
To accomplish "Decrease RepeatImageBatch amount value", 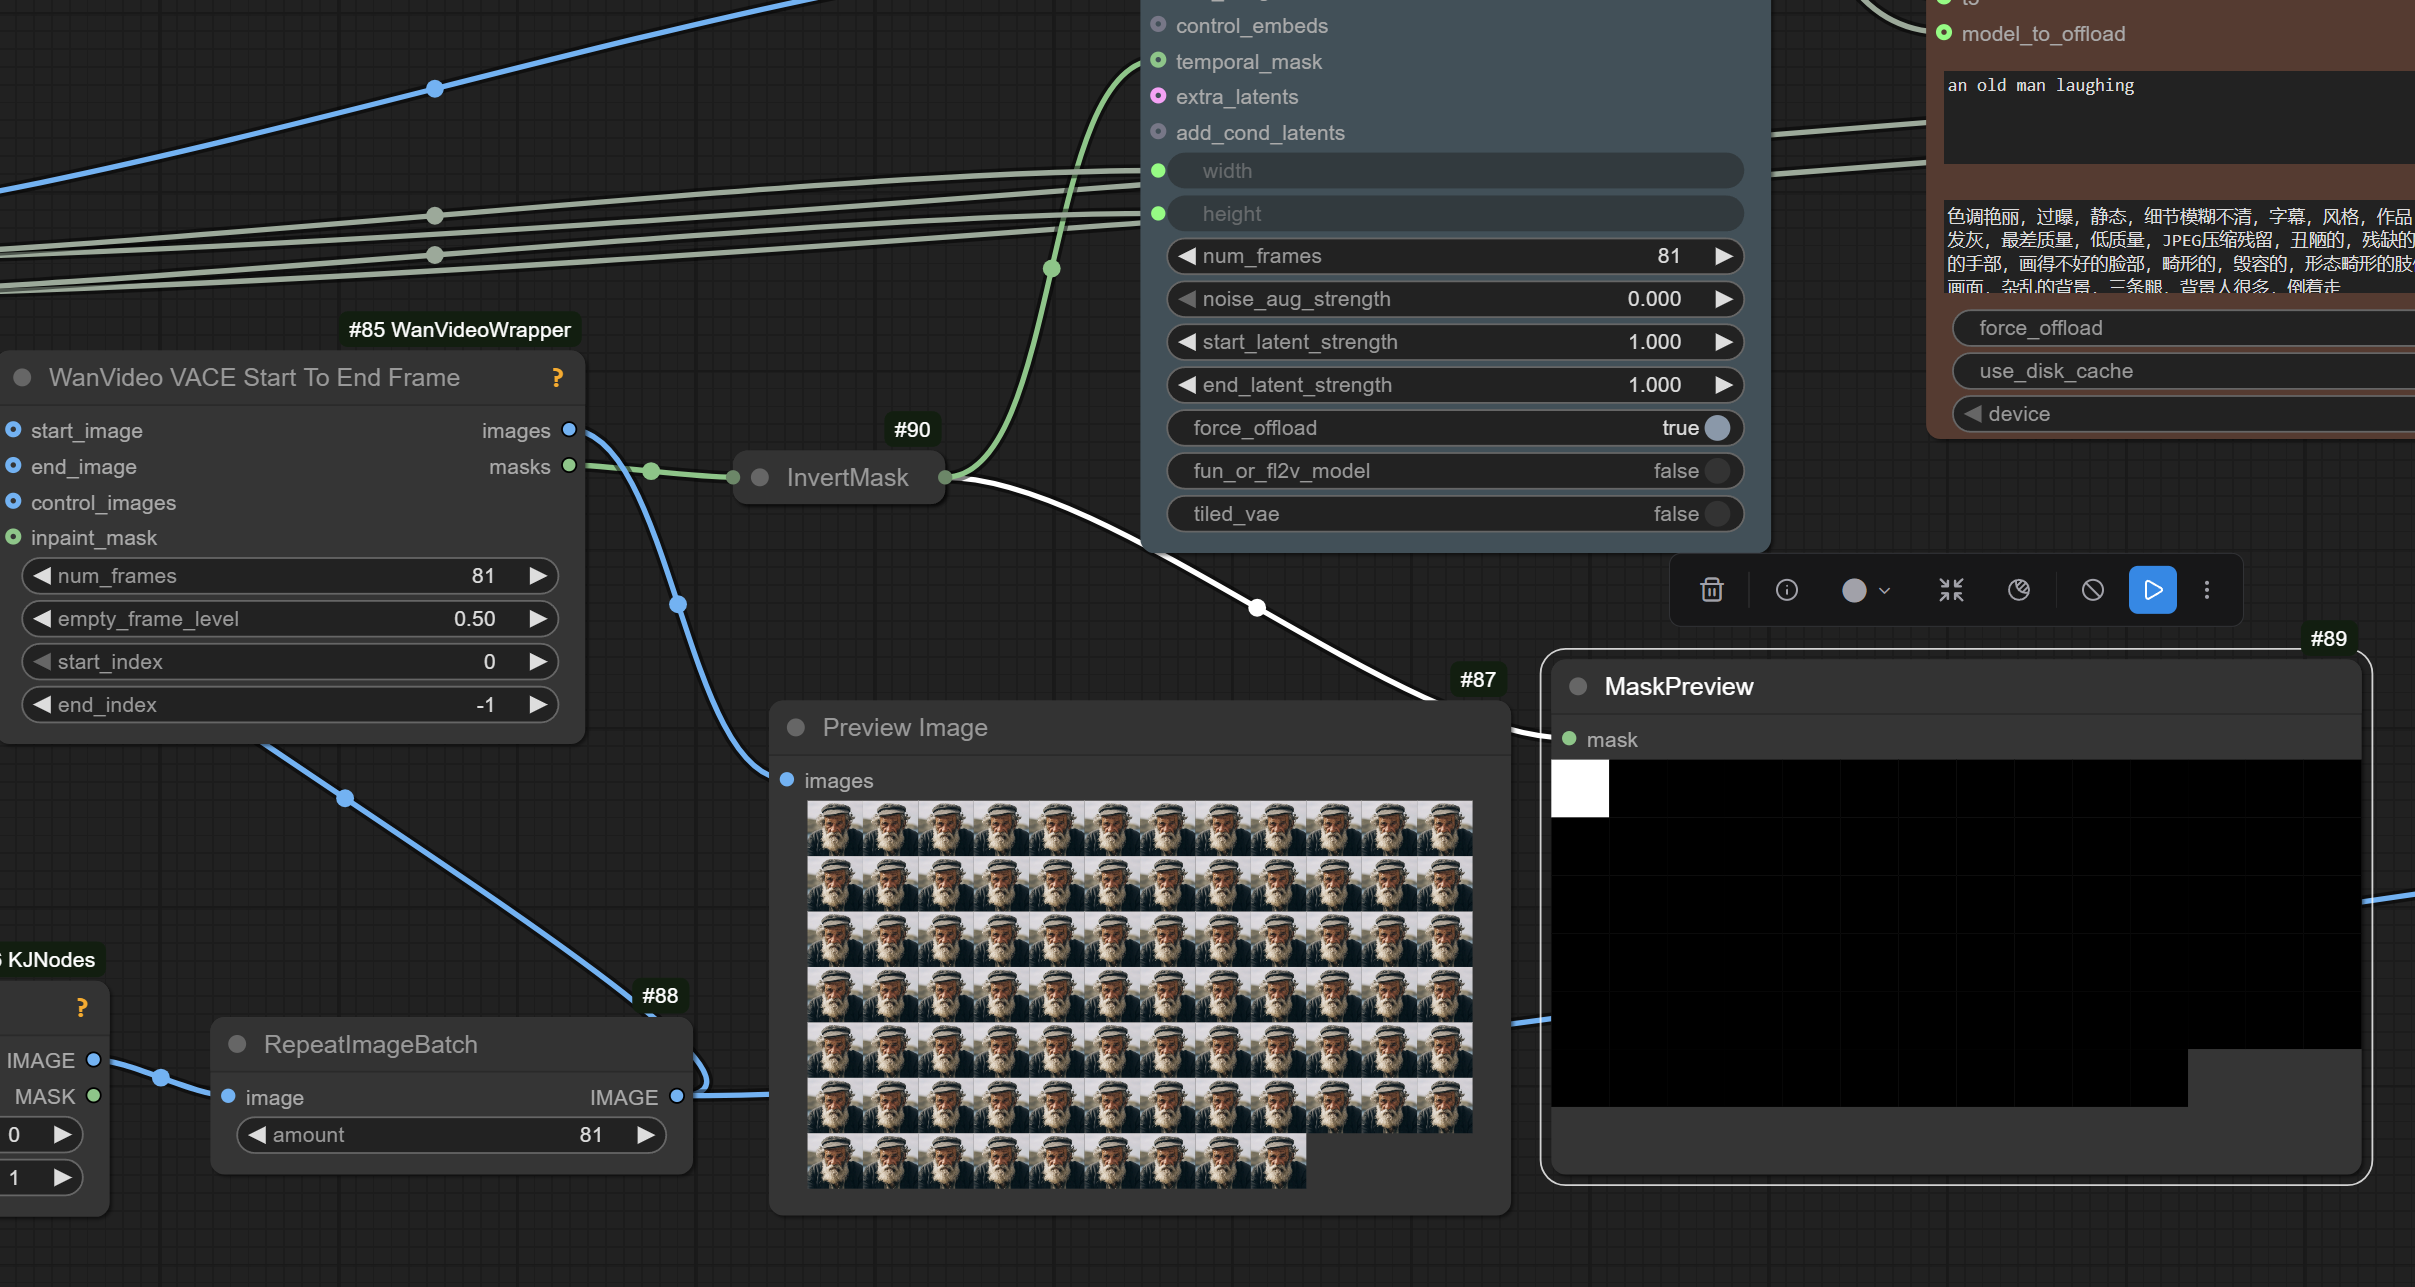I will [257, 1135].
